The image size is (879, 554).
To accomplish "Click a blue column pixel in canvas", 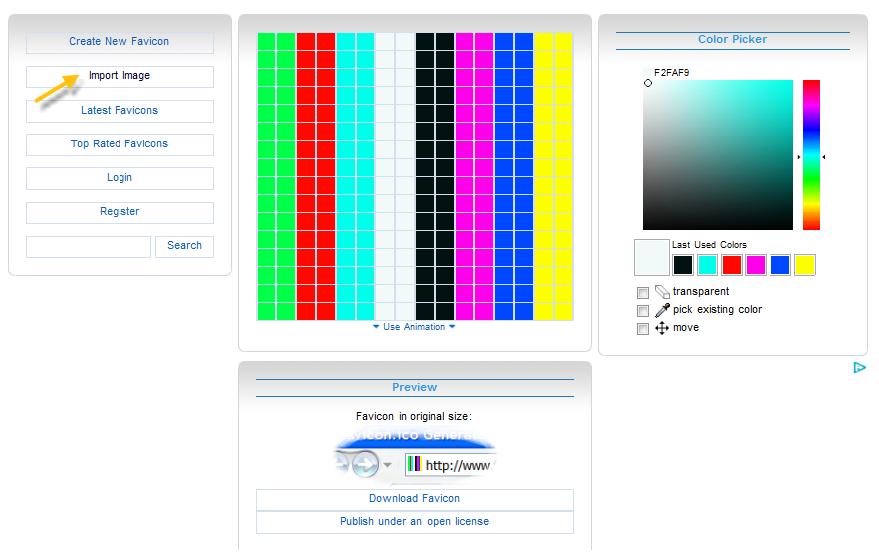I will 513,177.
